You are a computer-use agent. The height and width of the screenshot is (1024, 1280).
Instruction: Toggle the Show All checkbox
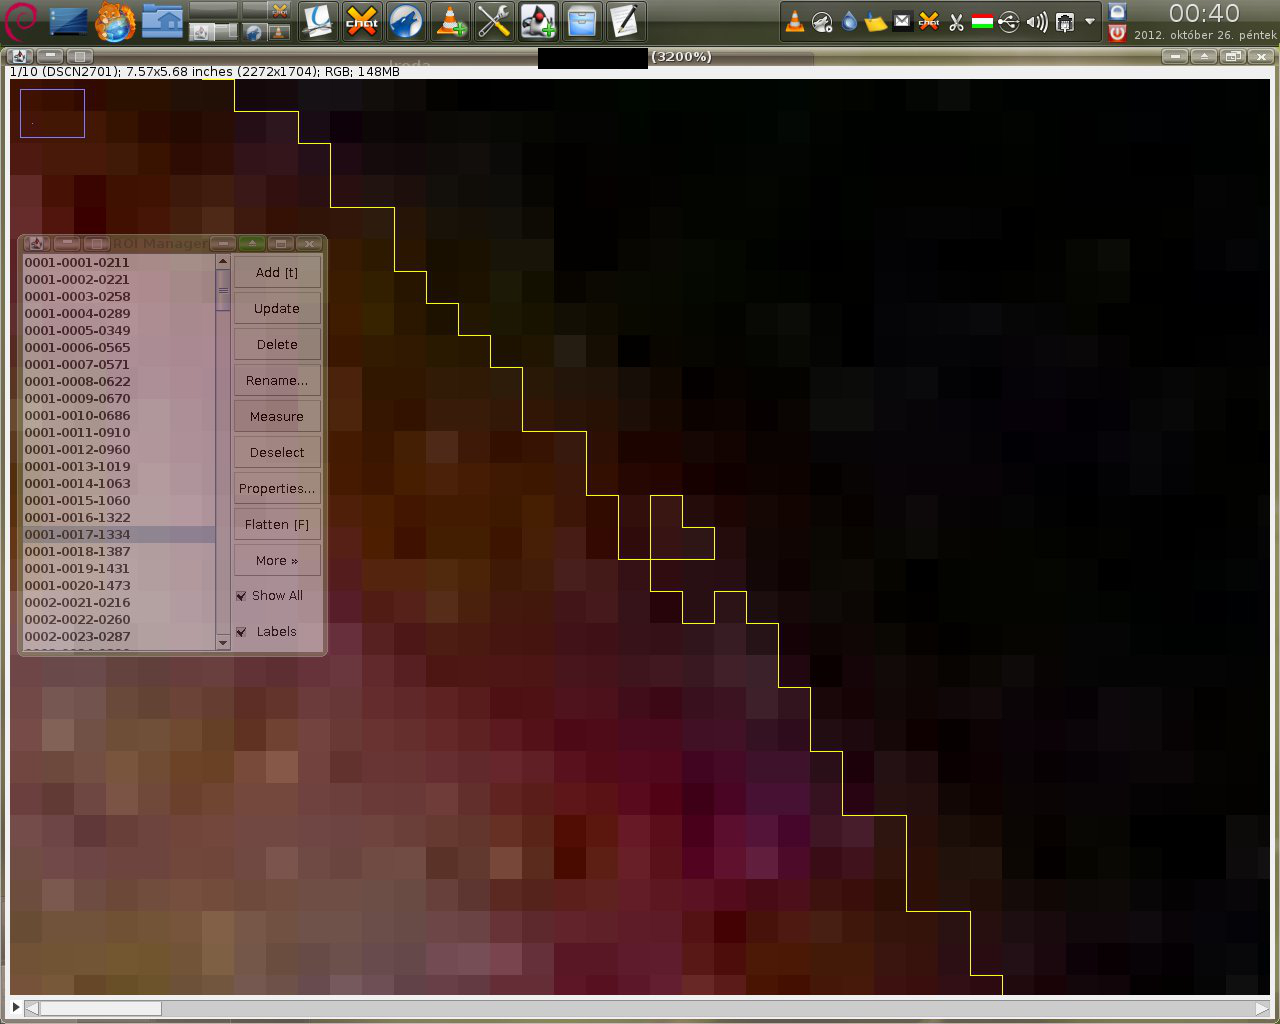coord(241,596)
